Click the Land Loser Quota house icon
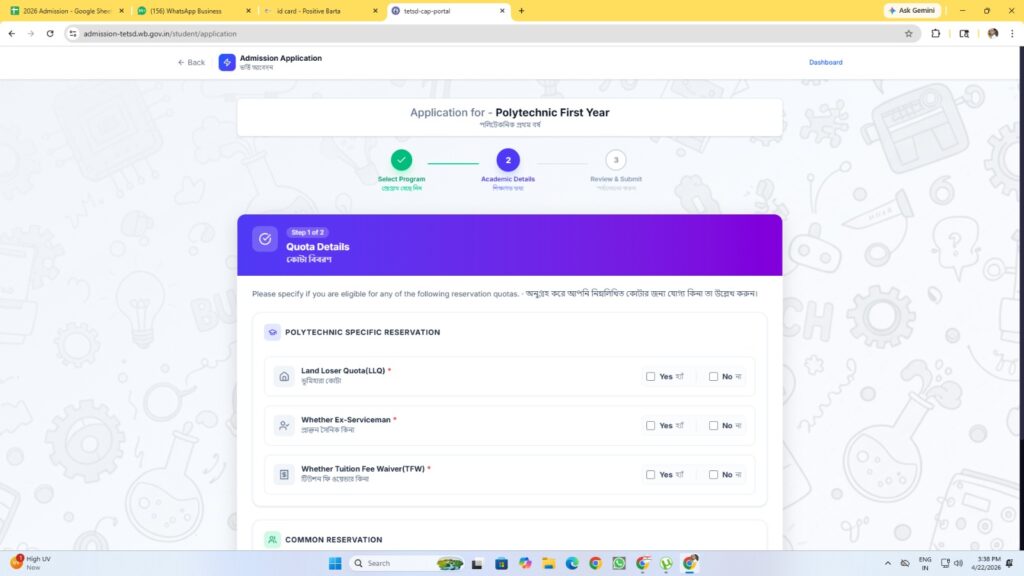 point(284,376)
